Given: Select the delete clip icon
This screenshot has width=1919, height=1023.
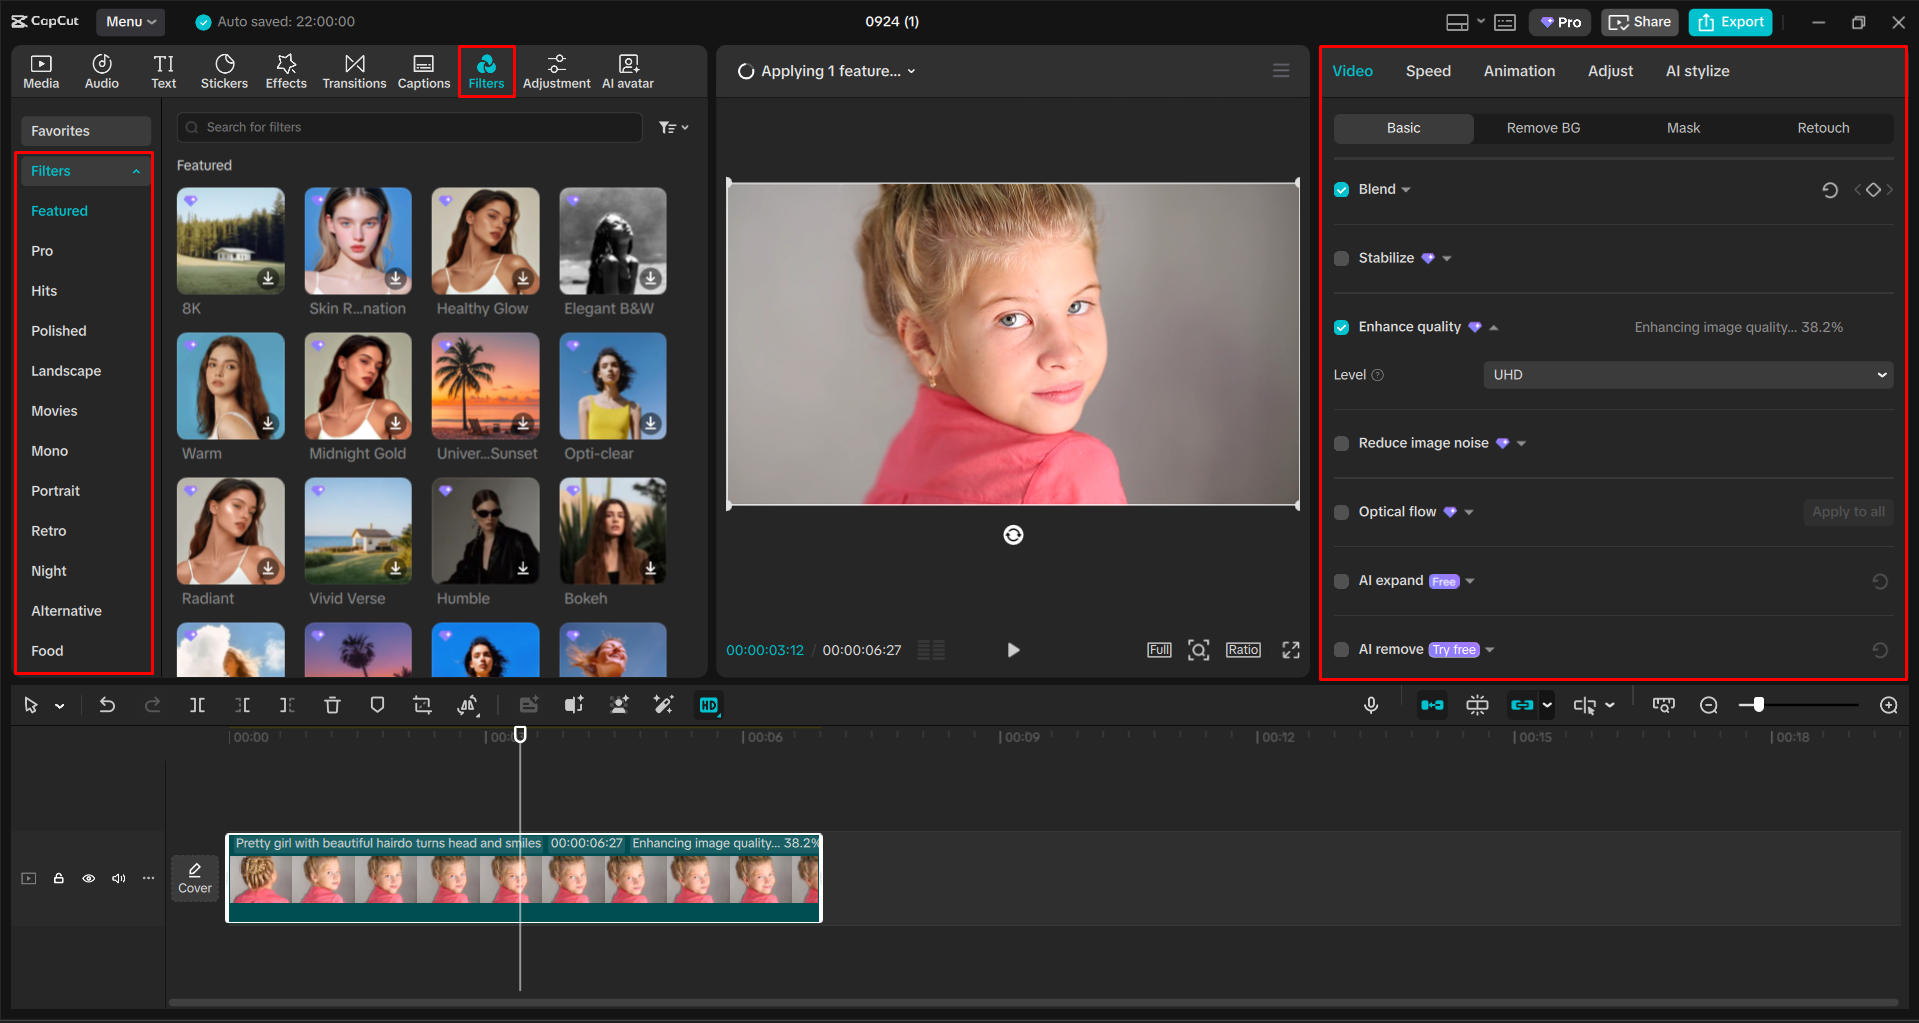Looking at the screenshot, I should [332, 705].
